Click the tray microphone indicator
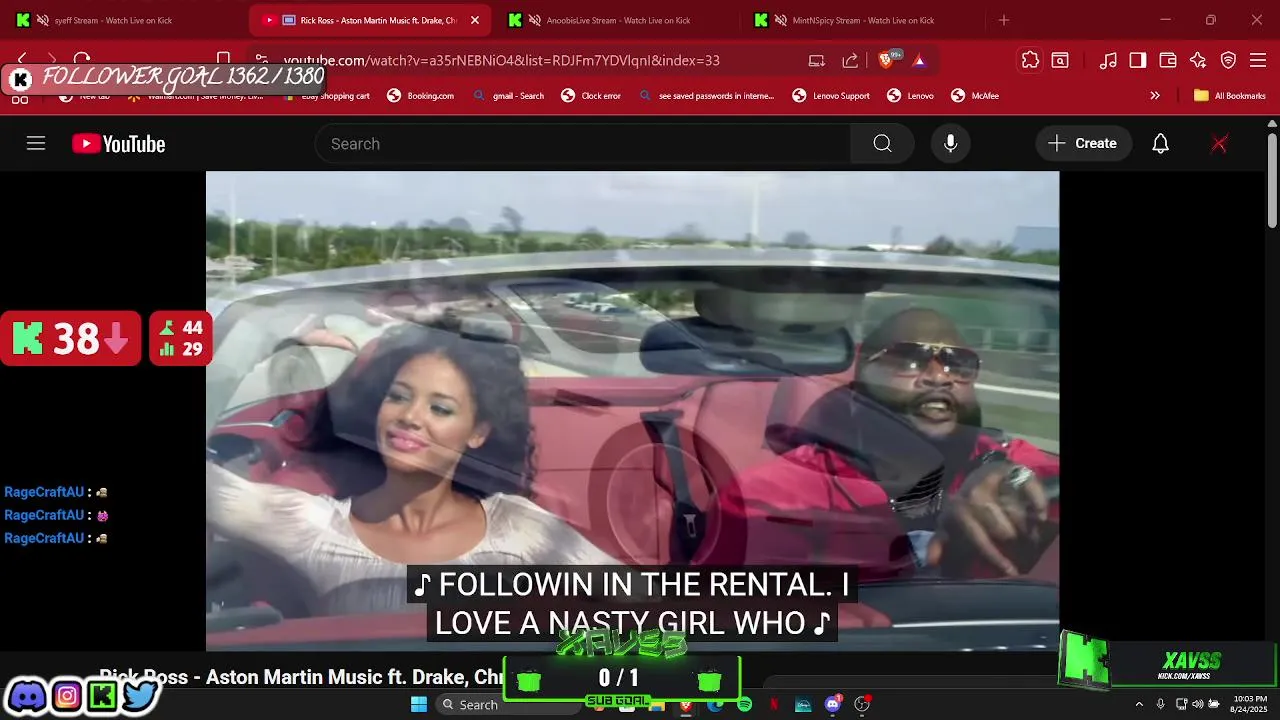This screenshot has width=1280, height=720. 1160,704
